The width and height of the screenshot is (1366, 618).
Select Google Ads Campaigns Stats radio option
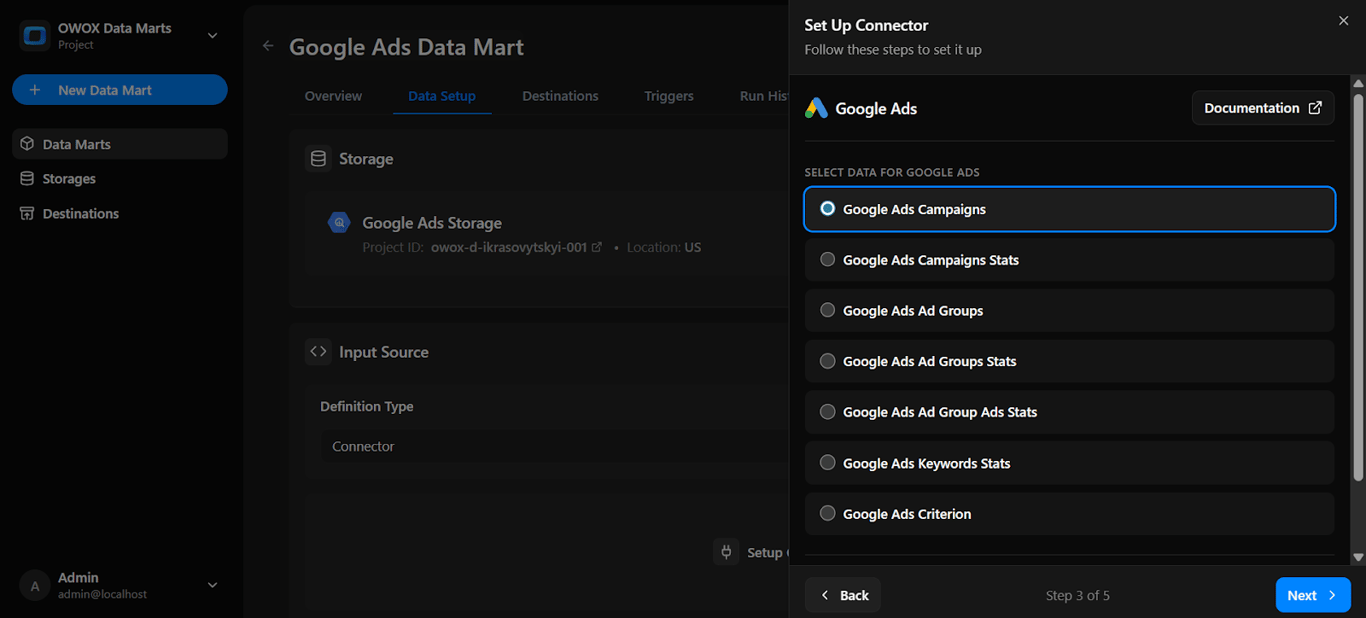pyautogui.click(x=1069, y=260)
